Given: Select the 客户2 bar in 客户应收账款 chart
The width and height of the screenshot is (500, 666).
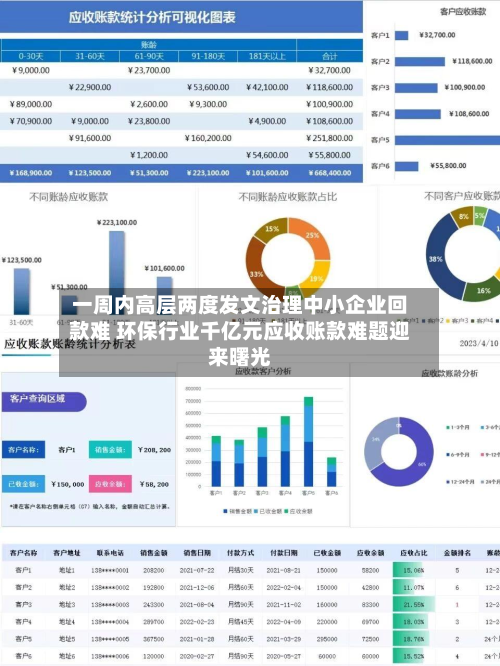Looking at the screenshot, I should [420, 62].
